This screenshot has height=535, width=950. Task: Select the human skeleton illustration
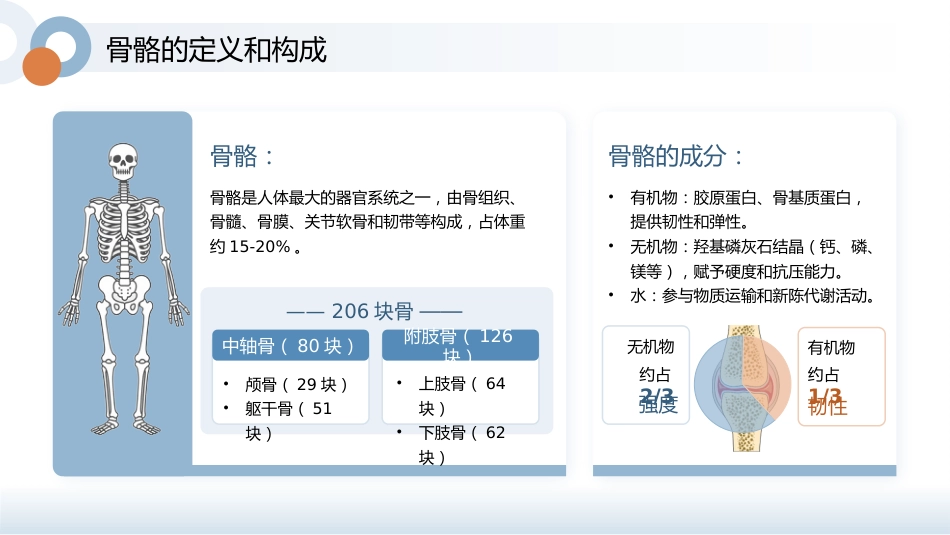[x=124, y=289]
